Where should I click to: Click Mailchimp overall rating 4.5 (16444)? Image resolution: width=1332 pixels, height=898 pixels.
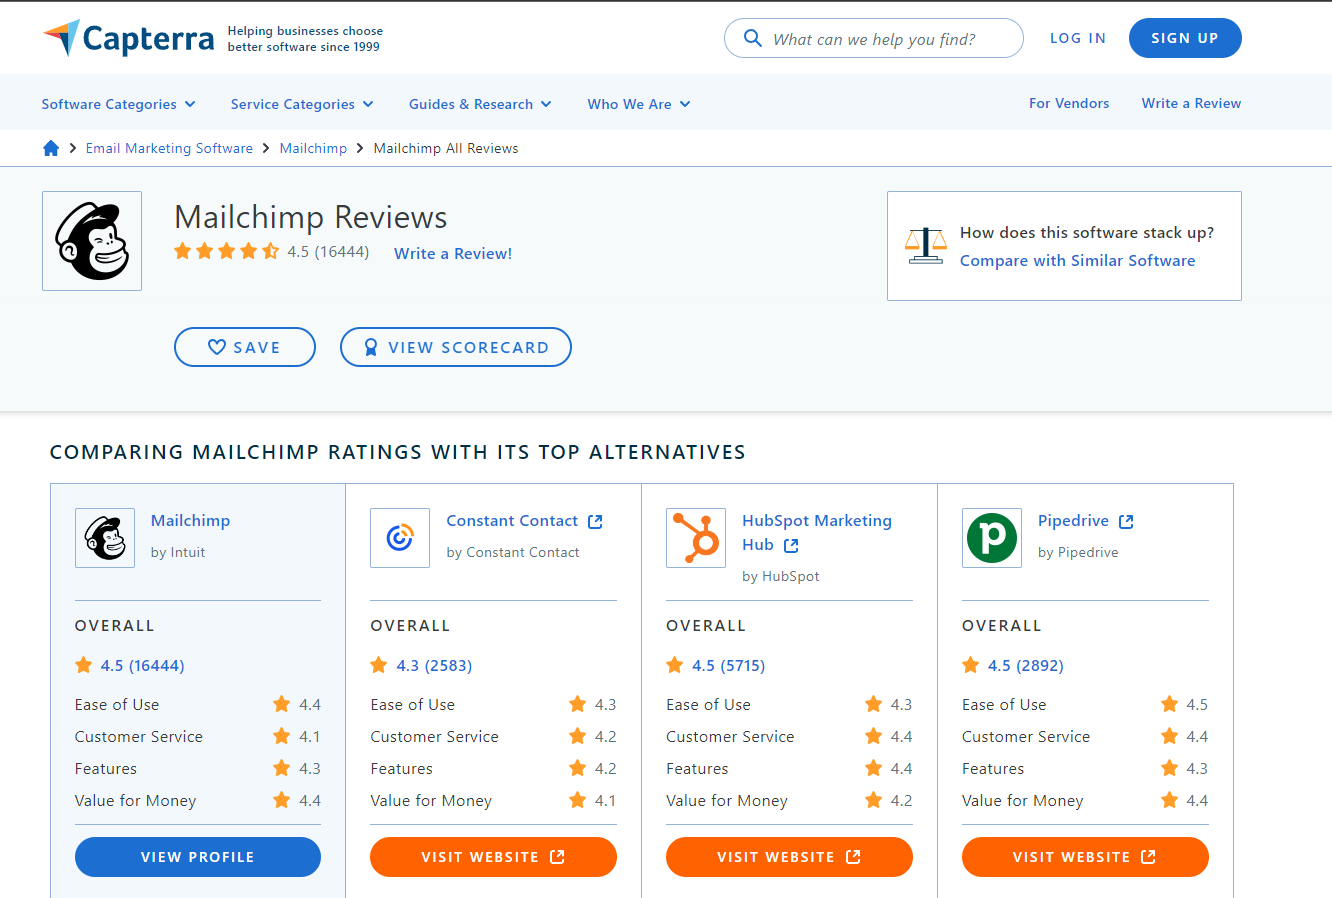(x=142, y=665)
